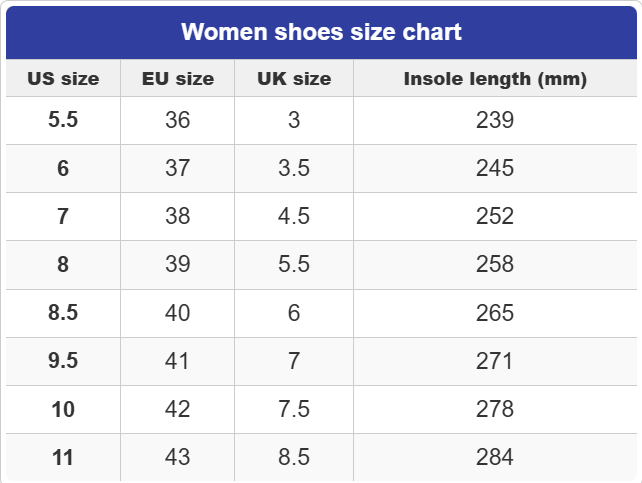Select the US size 8.5 cell

coord(63,313)
